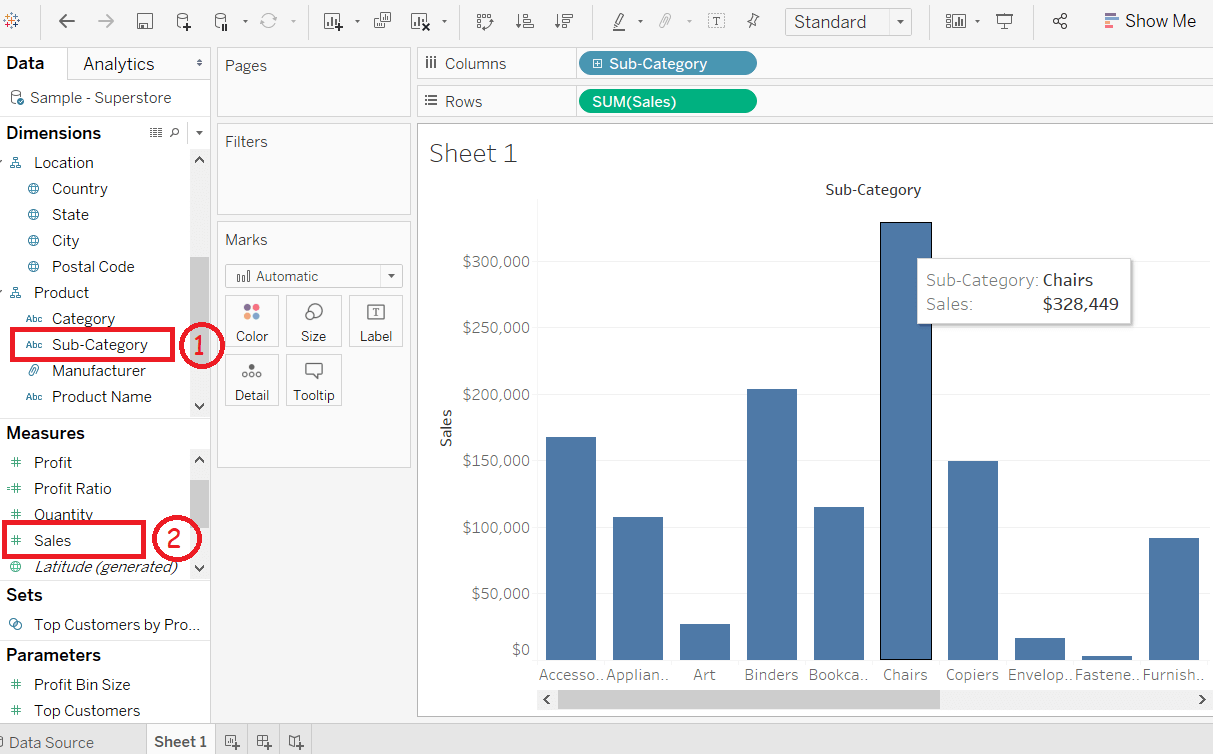Add new story tab at the bottom
Image resolution: width=1213 pixels, height=754 pixels.
click(296, 741)
